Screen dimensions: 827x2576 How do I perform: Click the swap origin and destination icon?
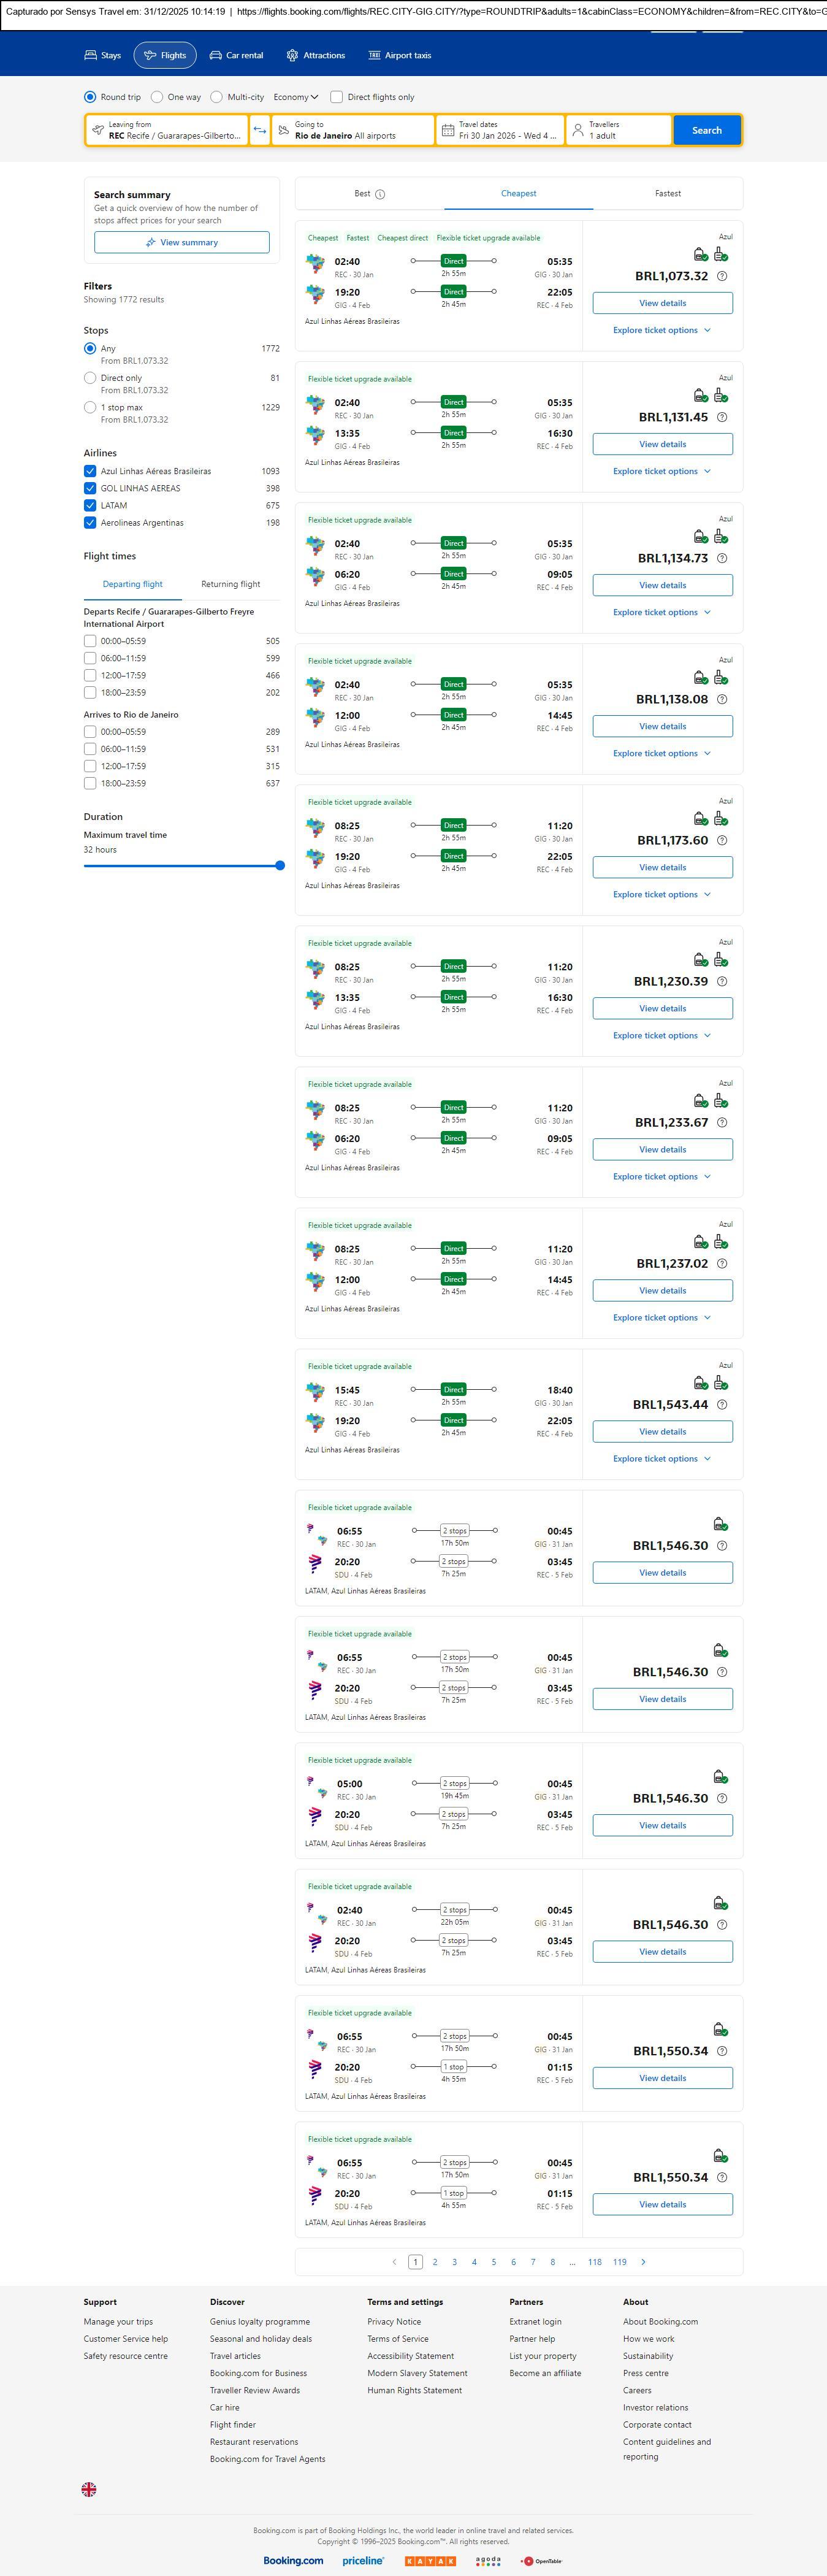[260, 130]
